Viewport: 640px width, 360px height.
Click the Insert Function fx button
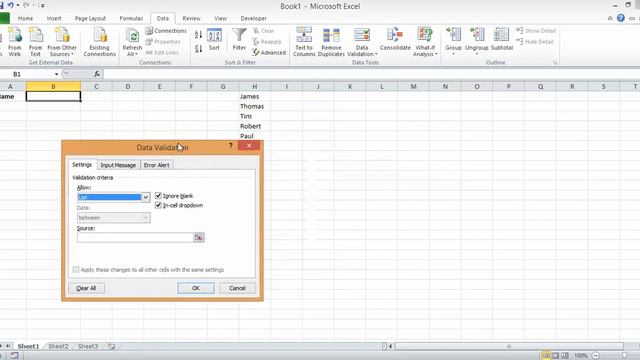pos(97,74)
